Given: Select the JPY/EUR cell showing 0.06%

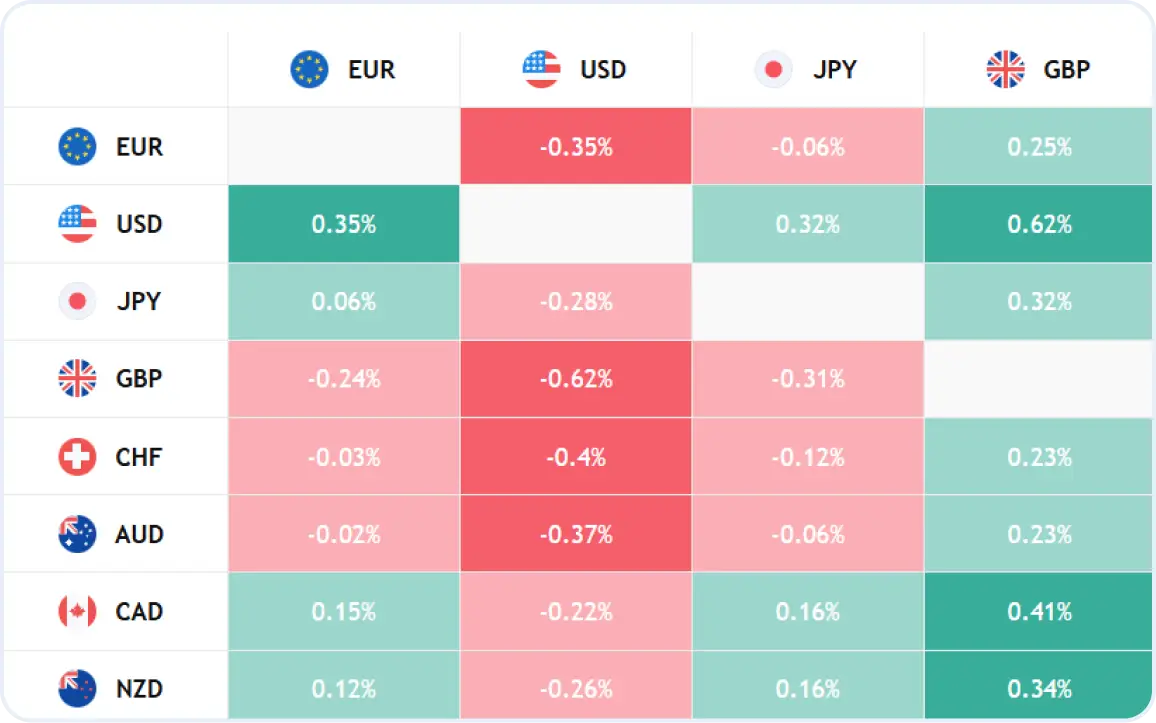Looking at the screenshot, I should (344, 301).
